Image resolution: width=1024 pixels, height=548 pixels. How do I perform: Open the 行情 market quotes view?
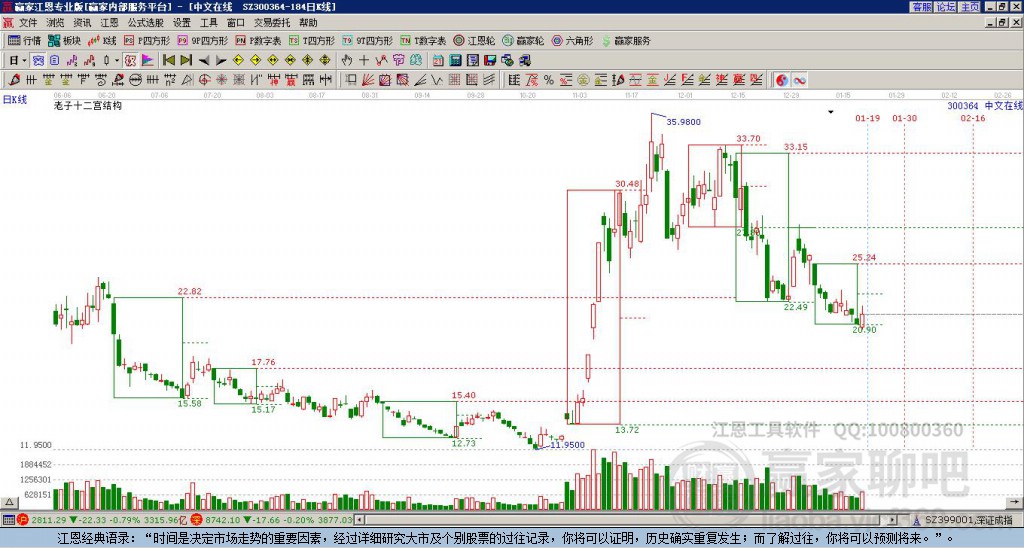tap(24, 40)
